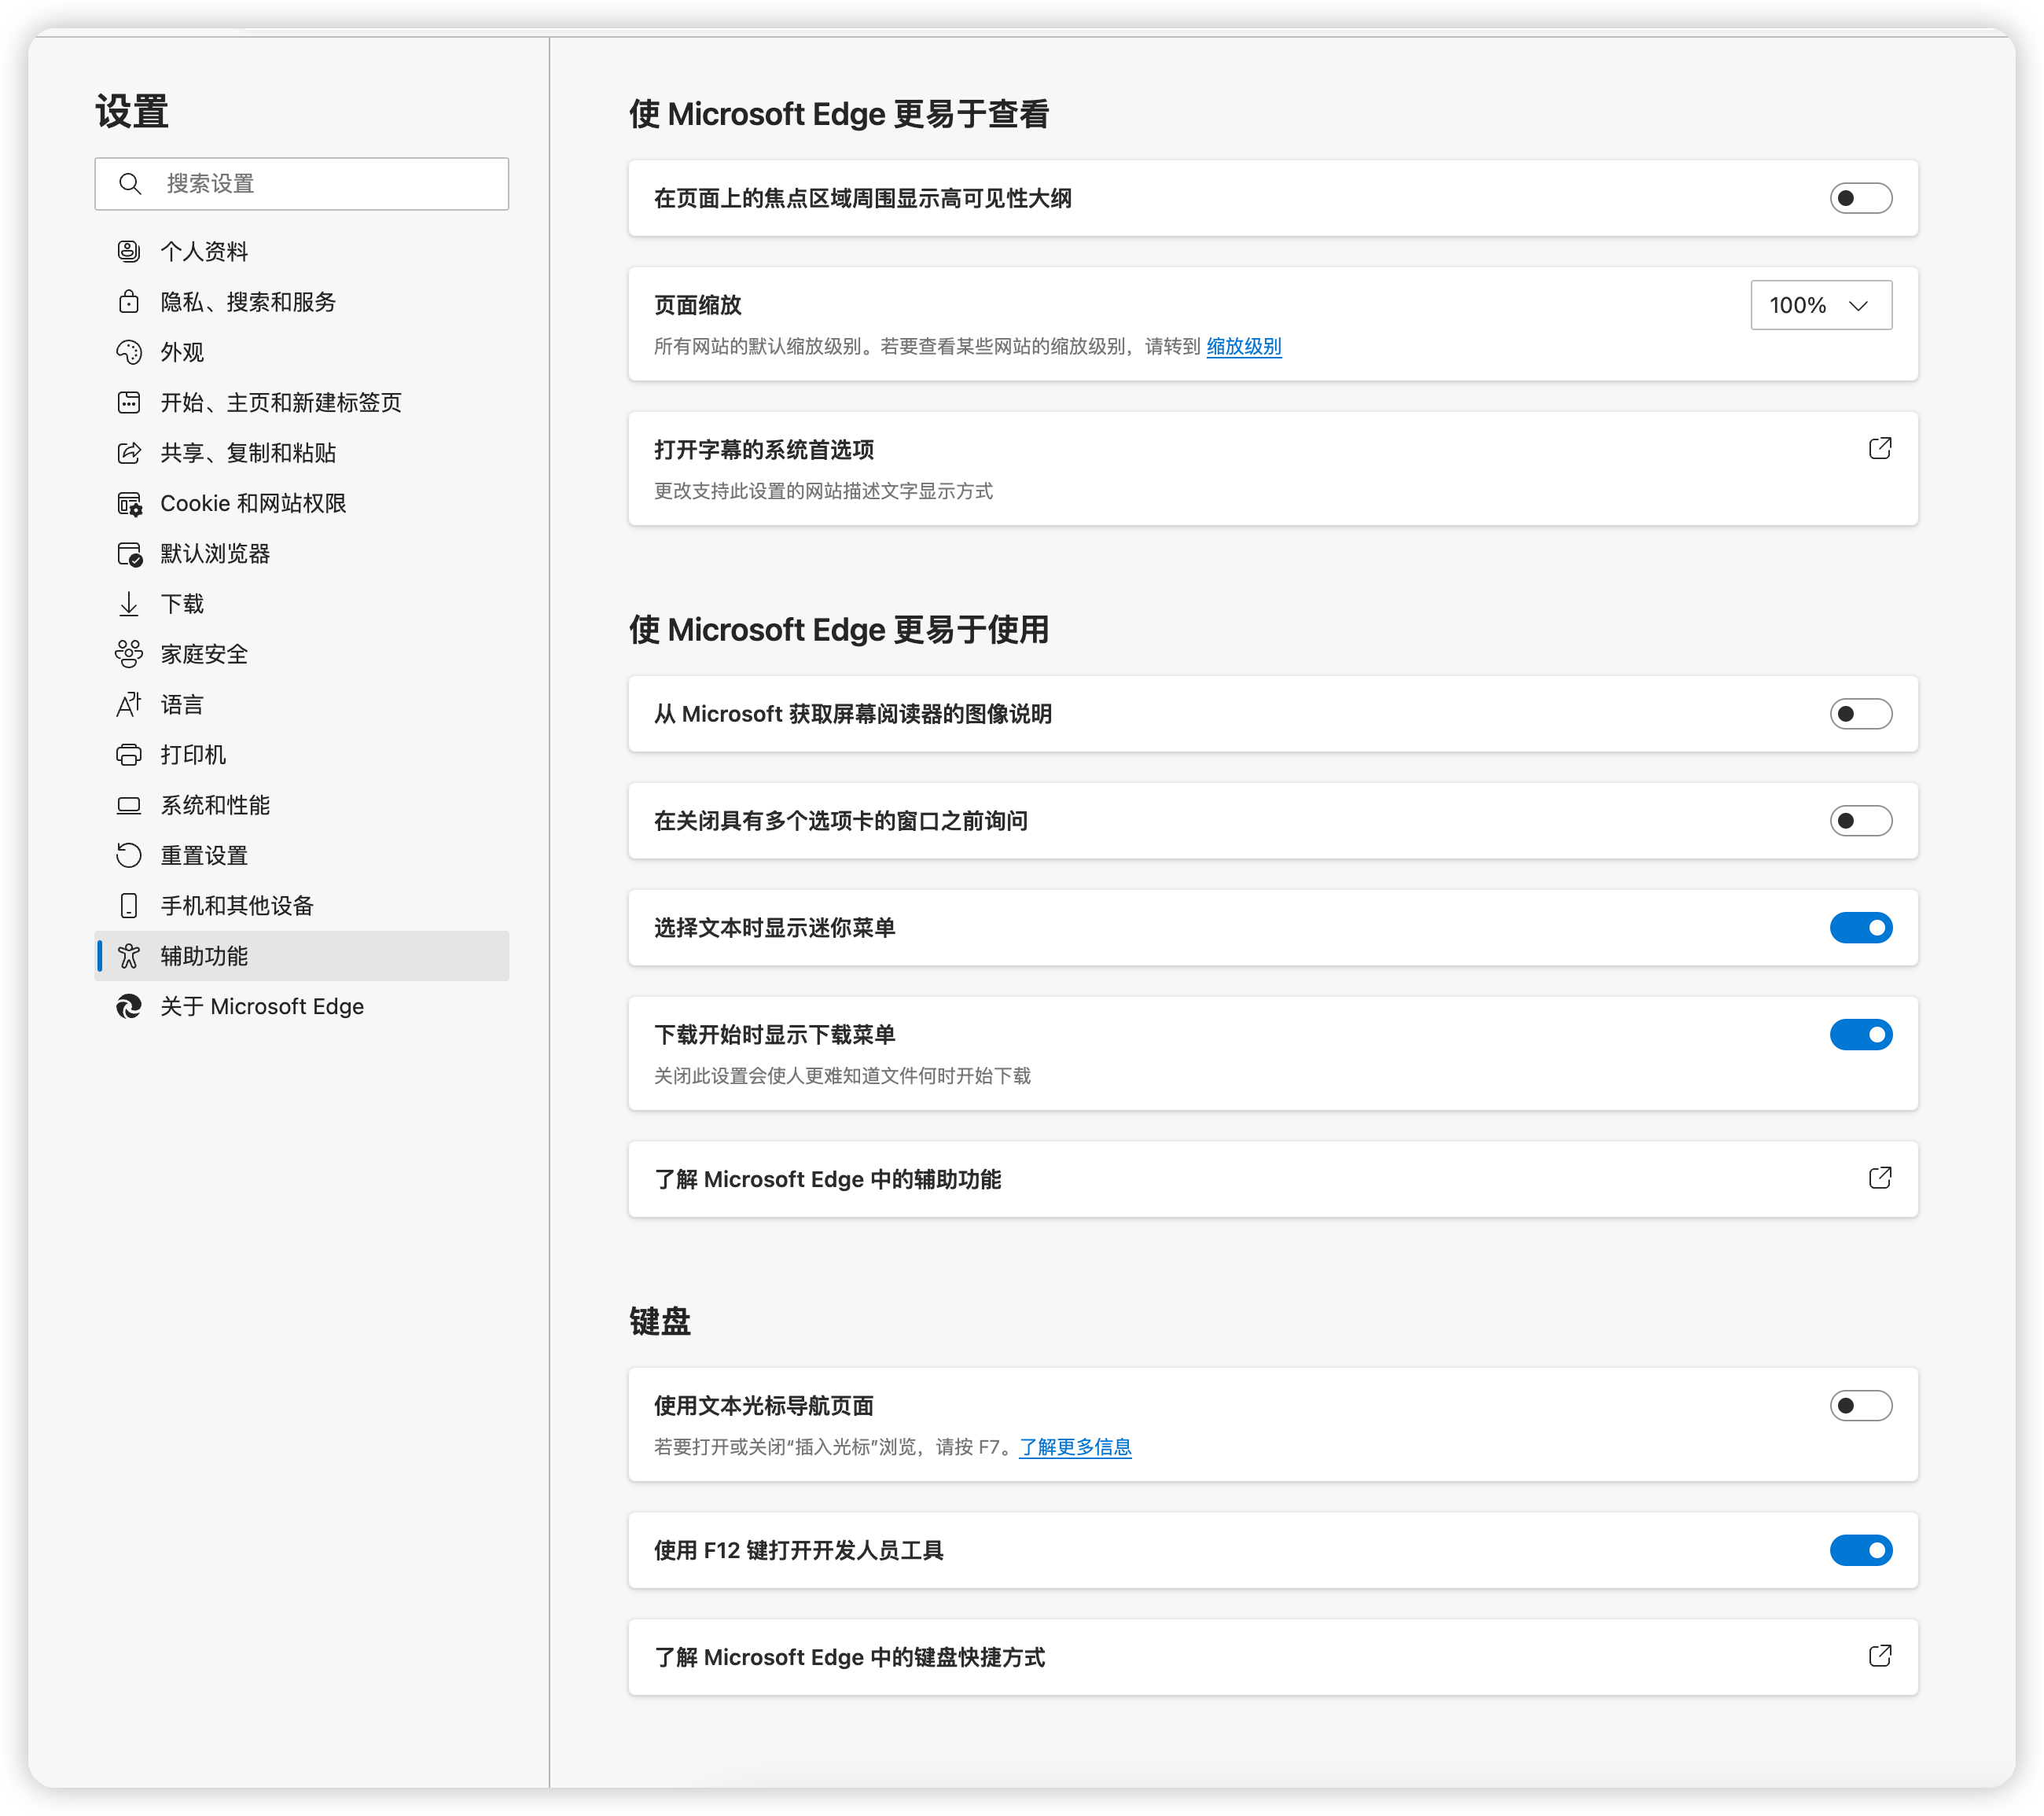The height and width of the screenshot is (1816, 2044).
Task: Select 外观 in the sidebar
Action: click(x=302, y=352)
